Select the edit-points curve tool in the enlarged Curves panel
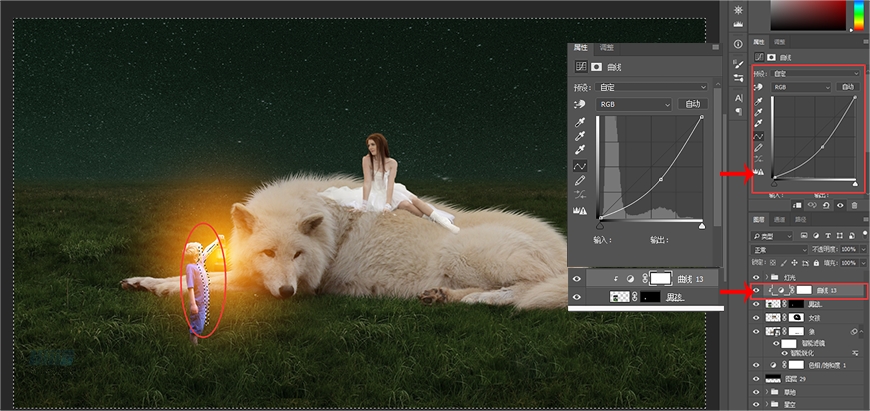This screenshot has height=411, width=870. (x=580, y=165)
